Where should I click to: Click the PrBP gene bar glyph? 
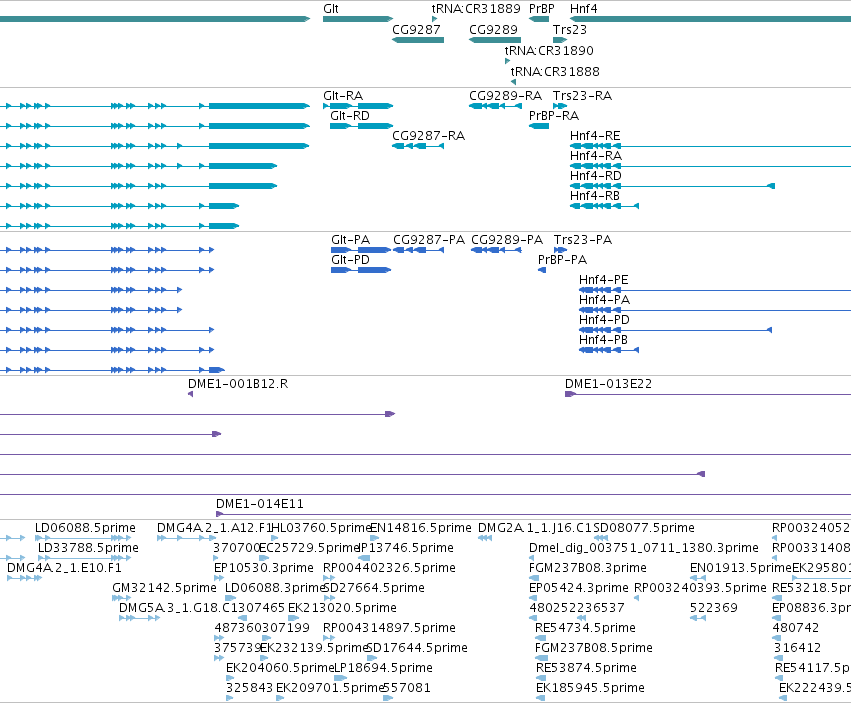(x=539, y=19)
